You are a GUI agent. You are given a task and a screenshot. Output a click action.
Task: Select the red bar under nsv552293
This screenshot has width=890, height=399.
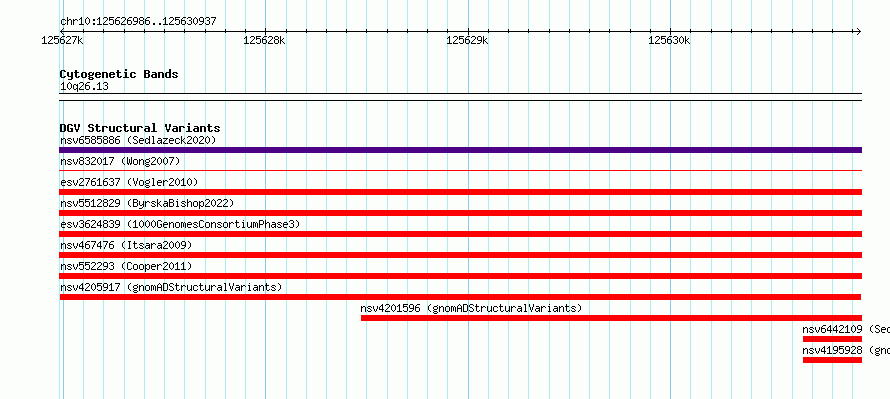tap(460, 276)
